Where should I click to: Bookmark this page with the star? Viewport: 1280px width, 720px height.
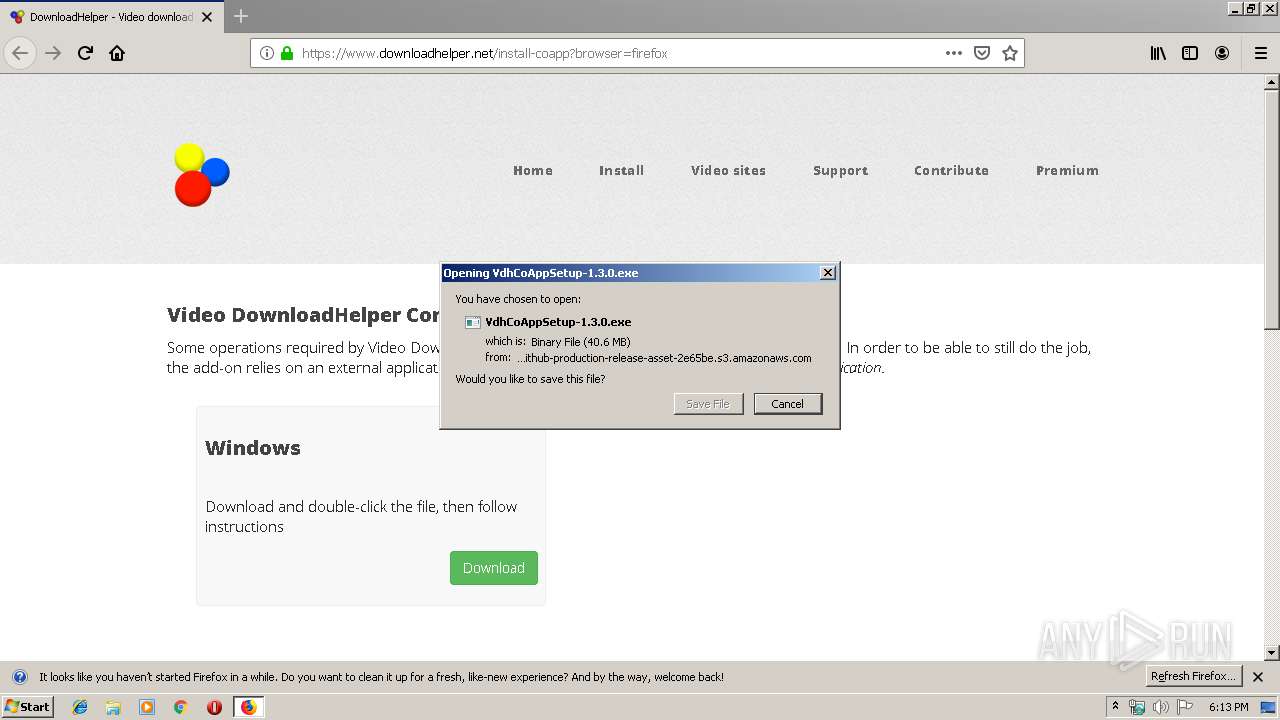(1010, 53)
